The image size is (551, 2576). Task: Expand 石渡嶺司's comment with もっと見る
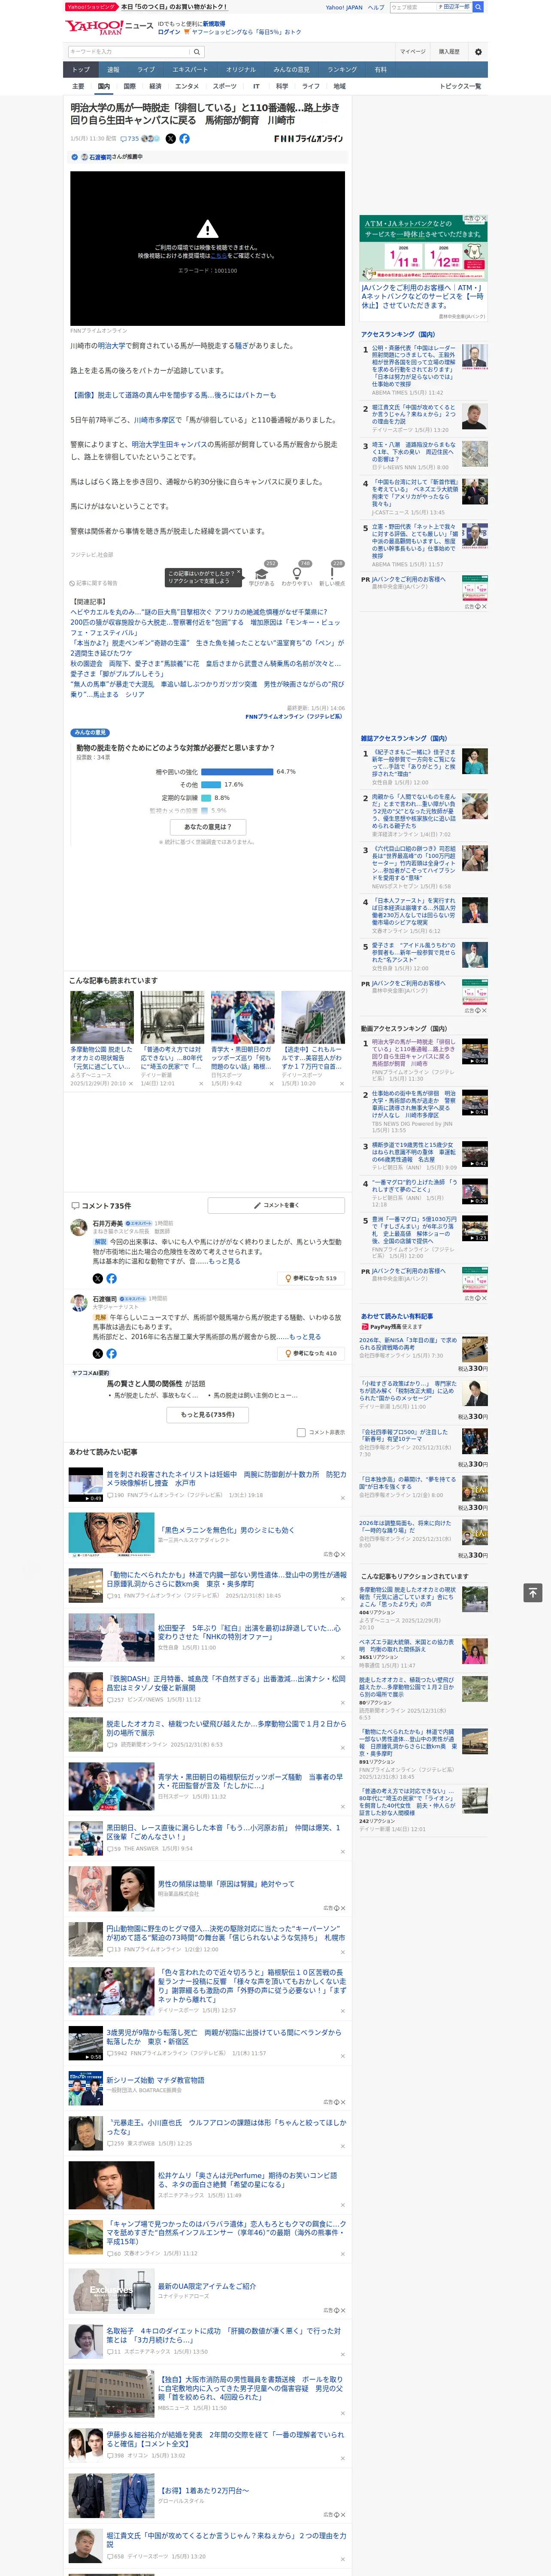(306, 1336)
